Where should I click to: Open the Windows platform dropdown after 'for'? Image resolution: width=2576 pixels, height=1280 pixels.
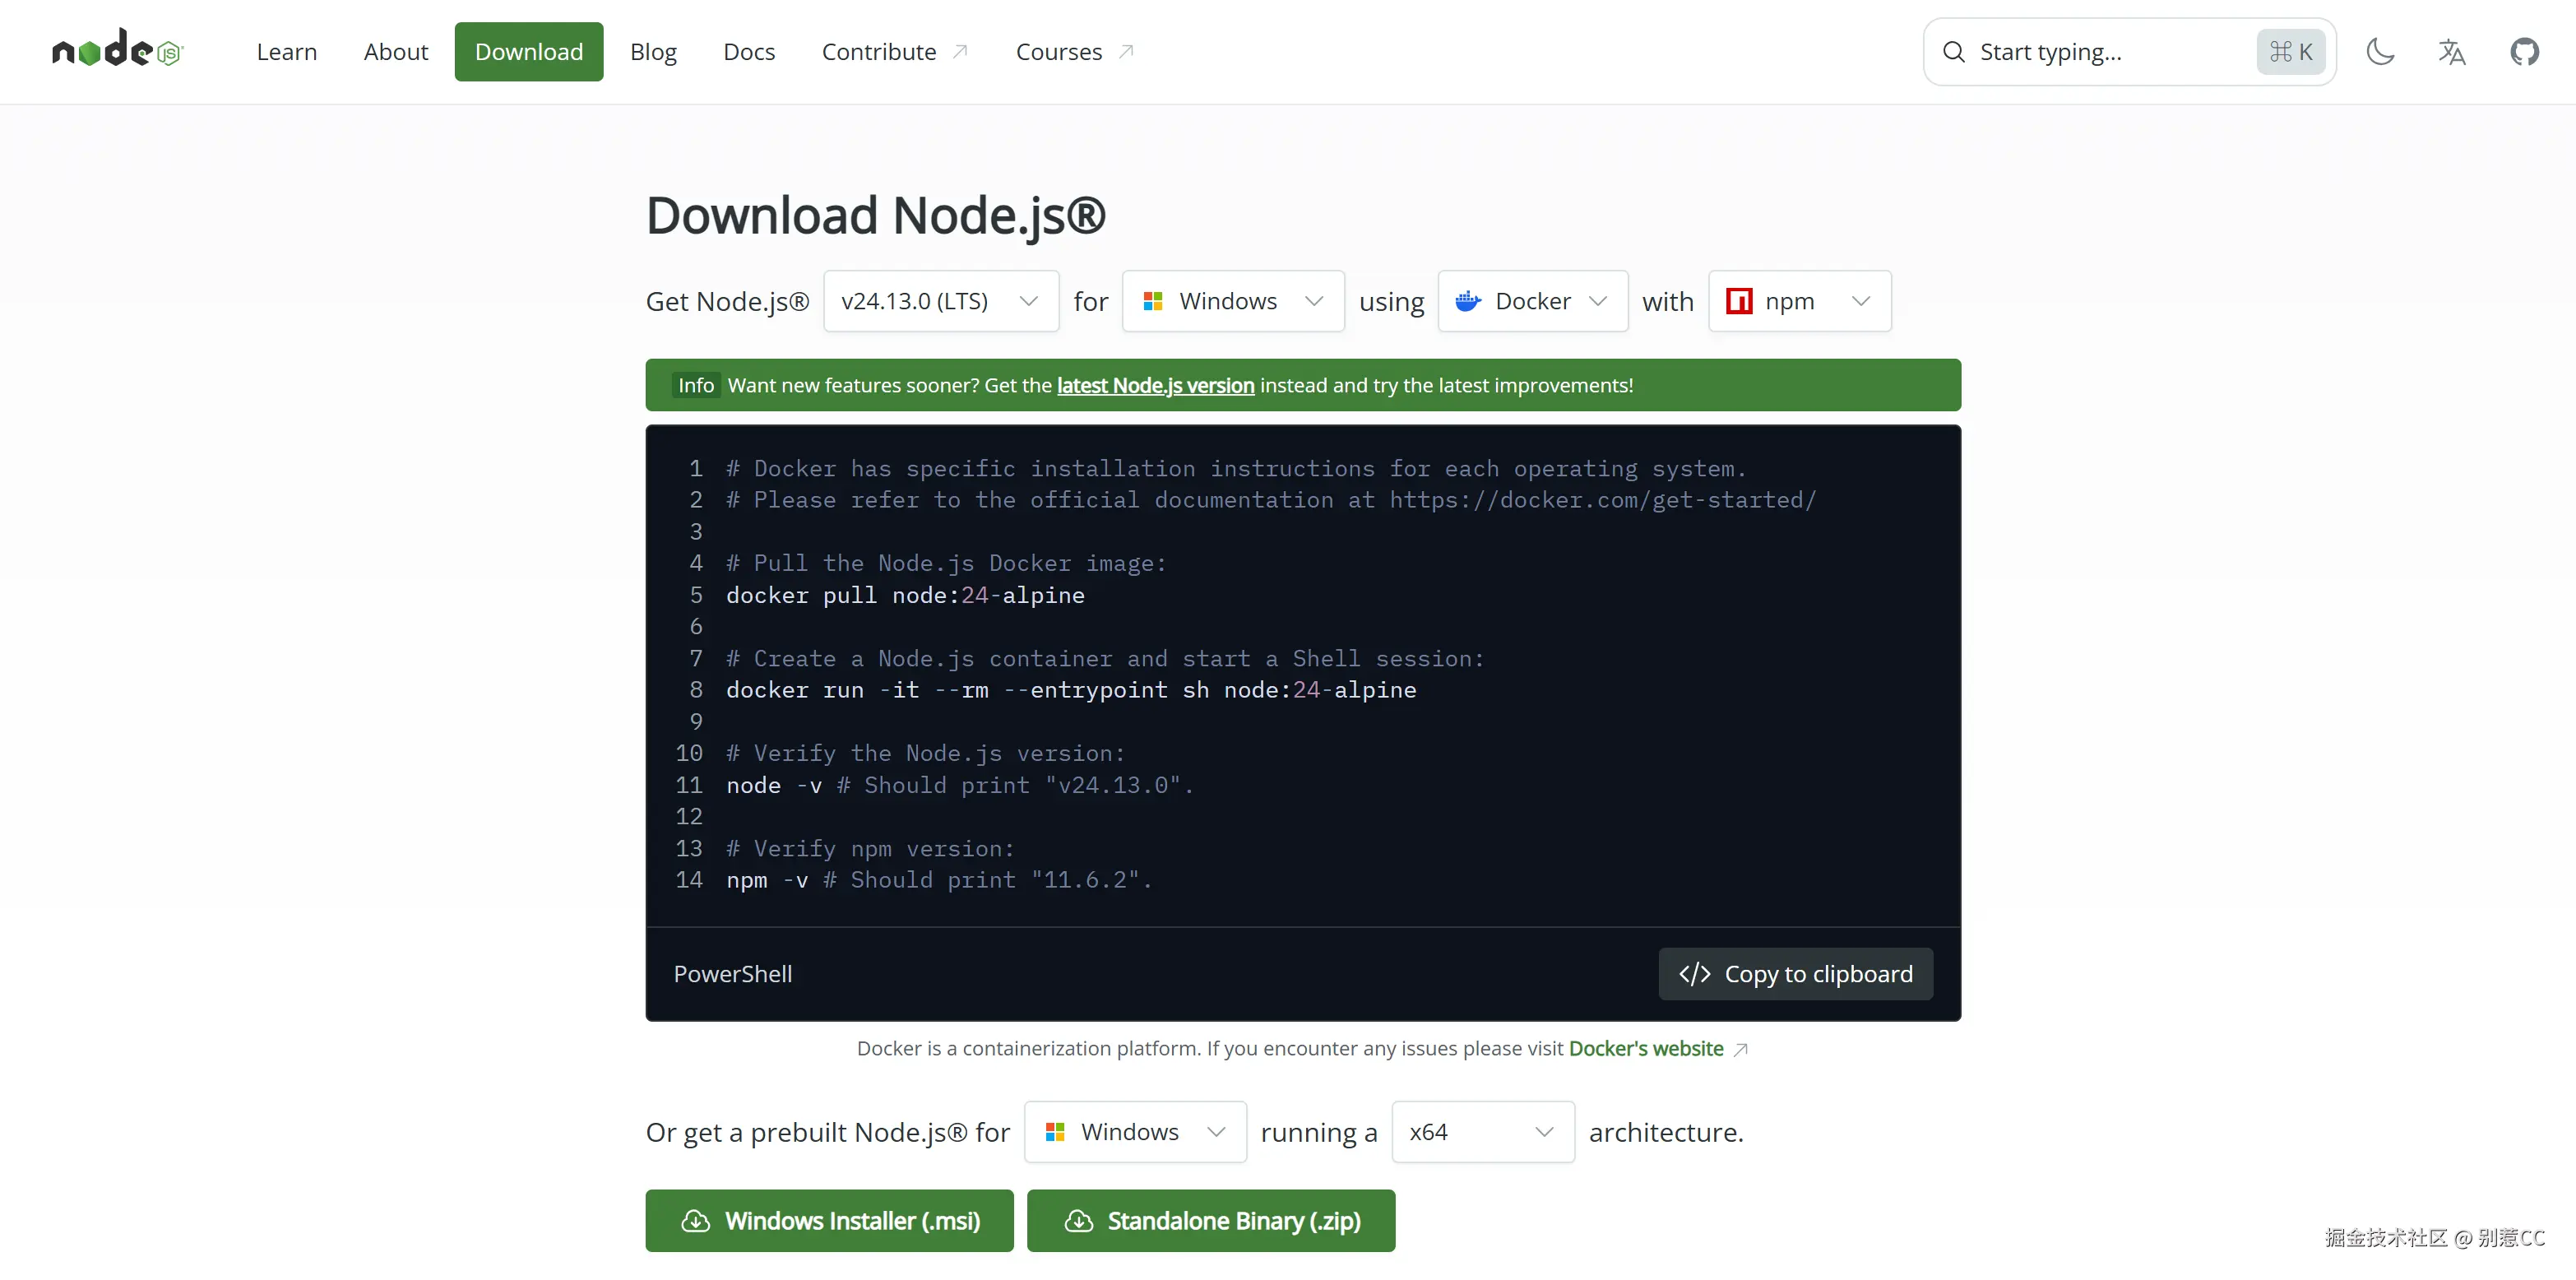point(1232,301)
